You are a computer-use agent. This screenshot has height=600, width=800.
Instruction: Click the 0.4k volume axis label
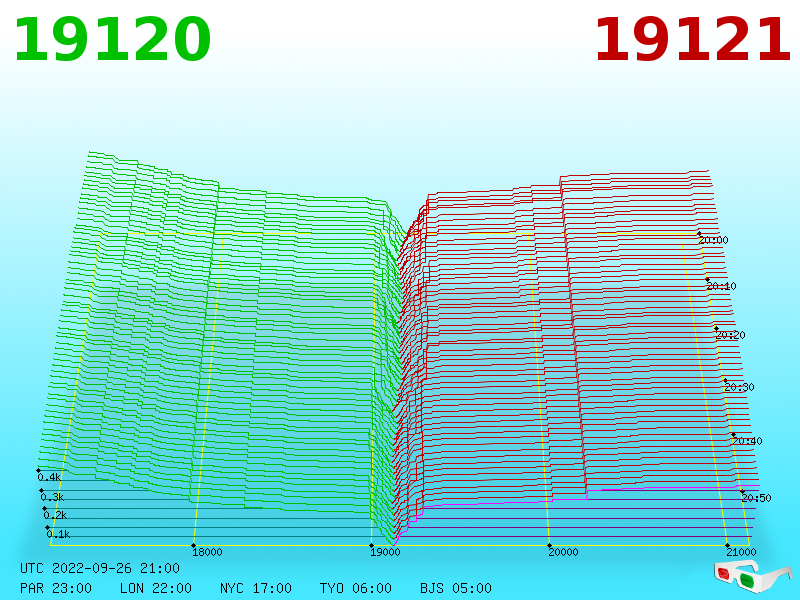[49, 478]
